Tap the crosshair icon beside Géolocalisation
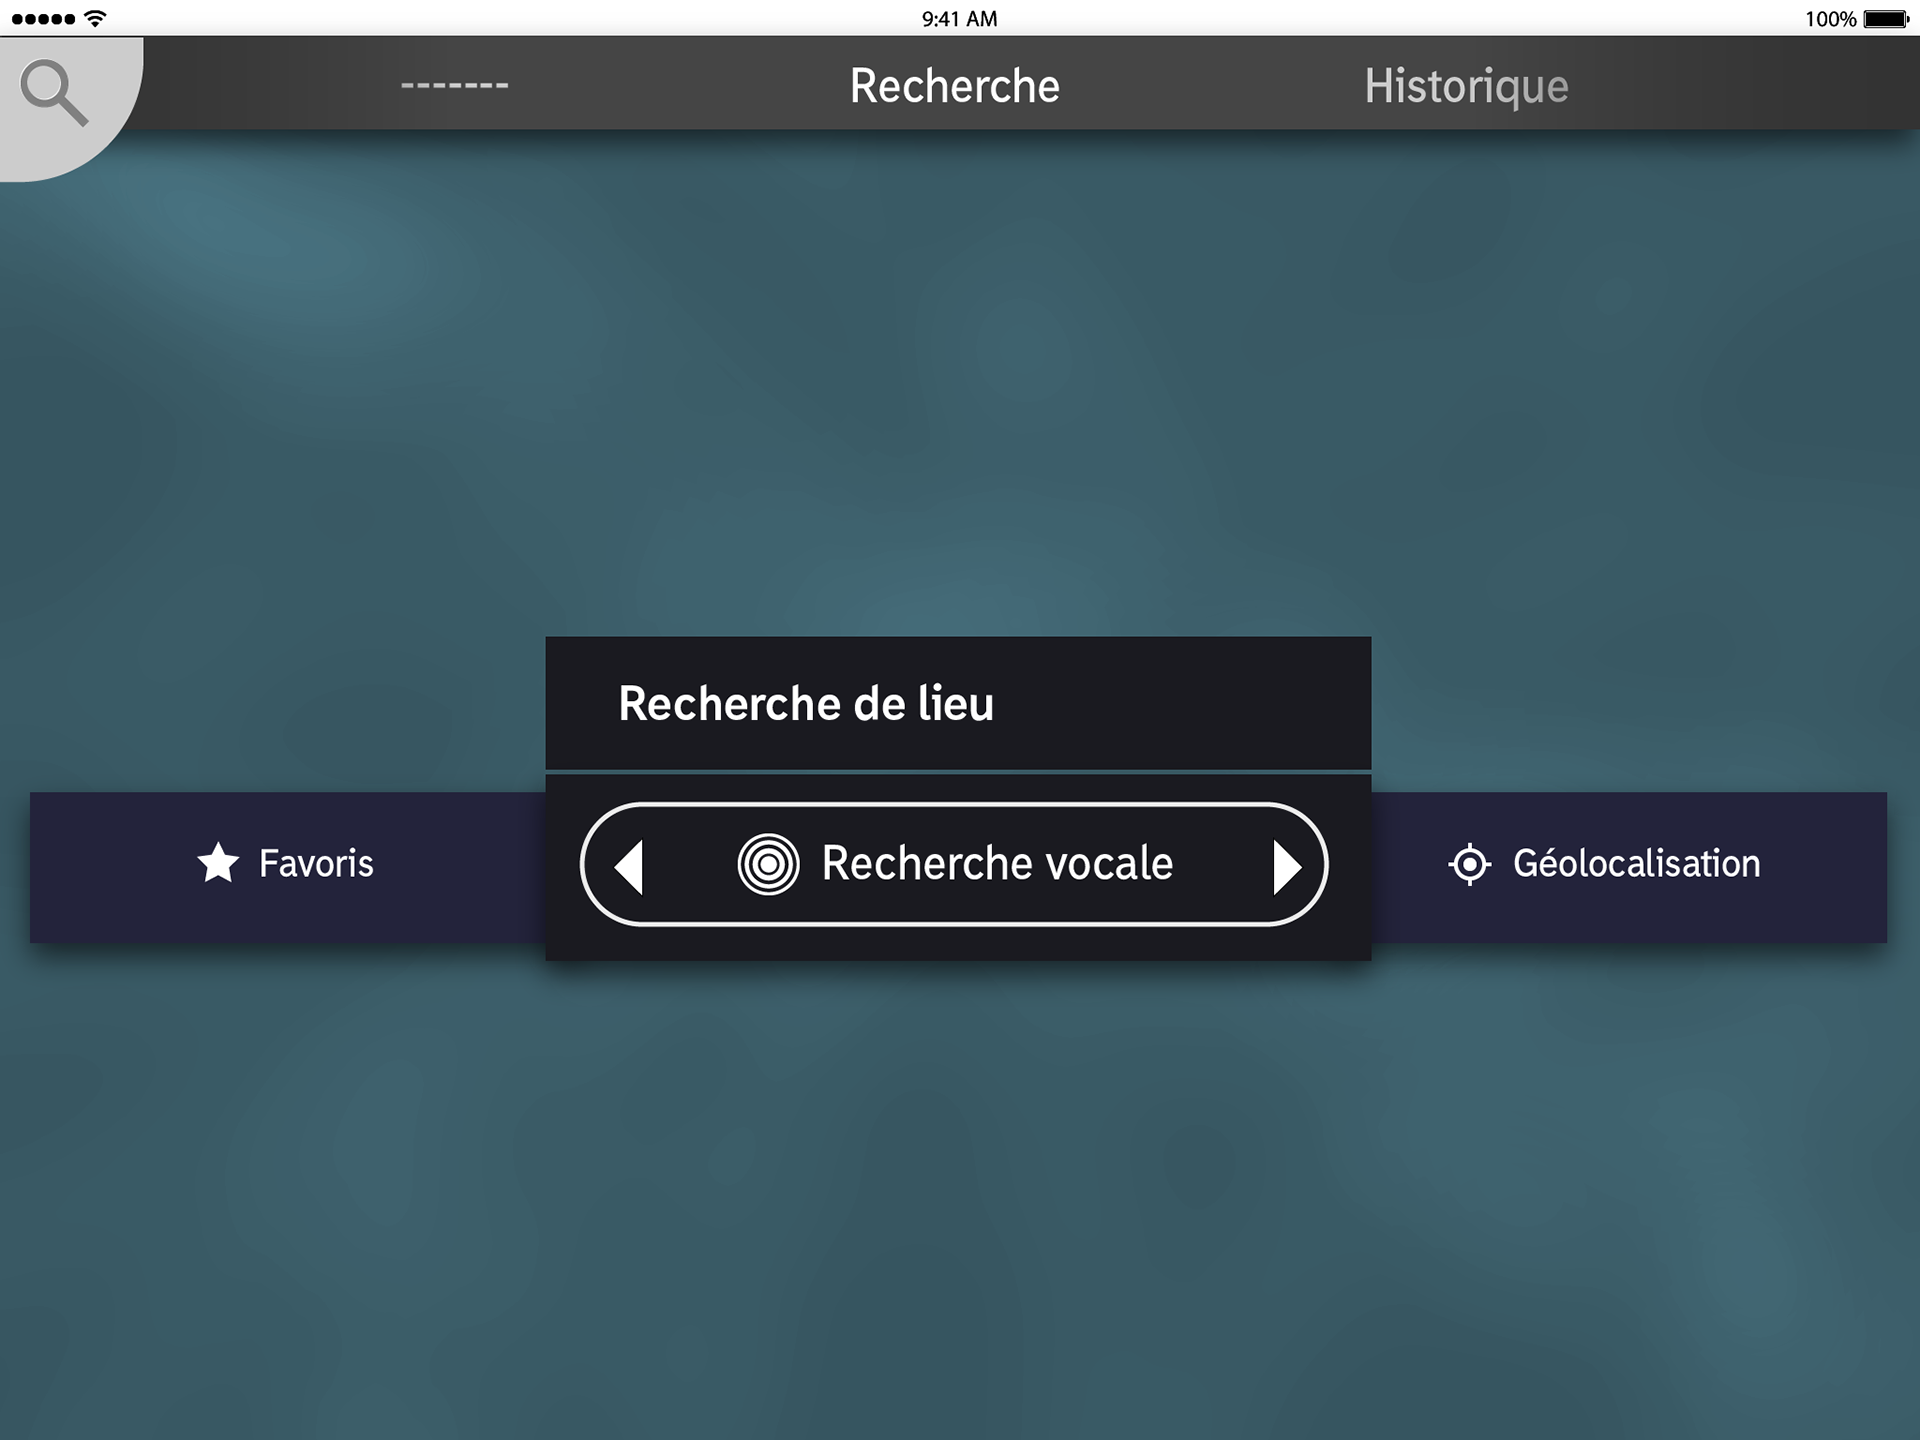 point(1469,864)
